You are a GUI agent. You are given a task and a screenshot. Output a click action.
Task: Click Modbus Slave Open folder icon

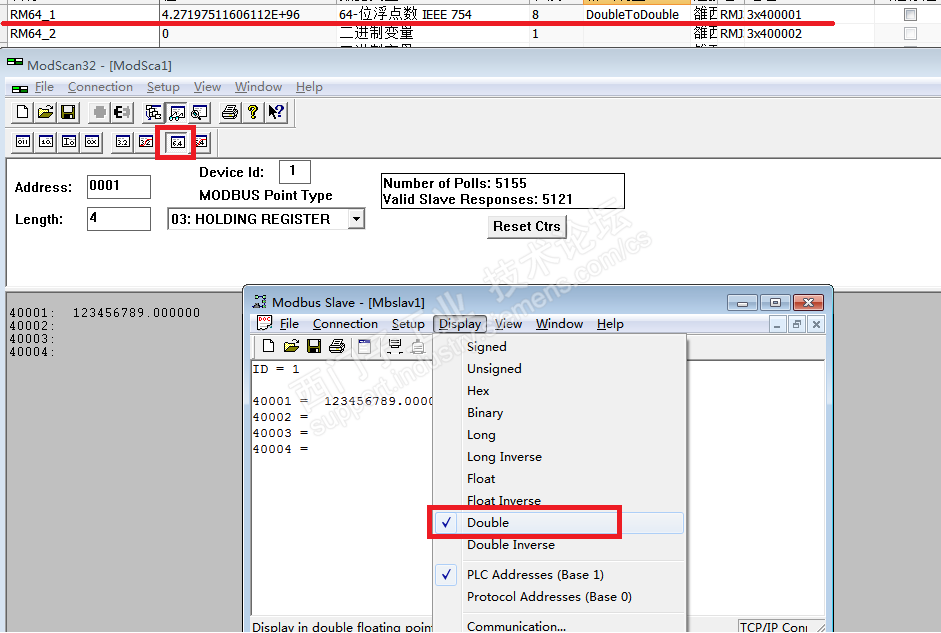(x=291, y=346)
